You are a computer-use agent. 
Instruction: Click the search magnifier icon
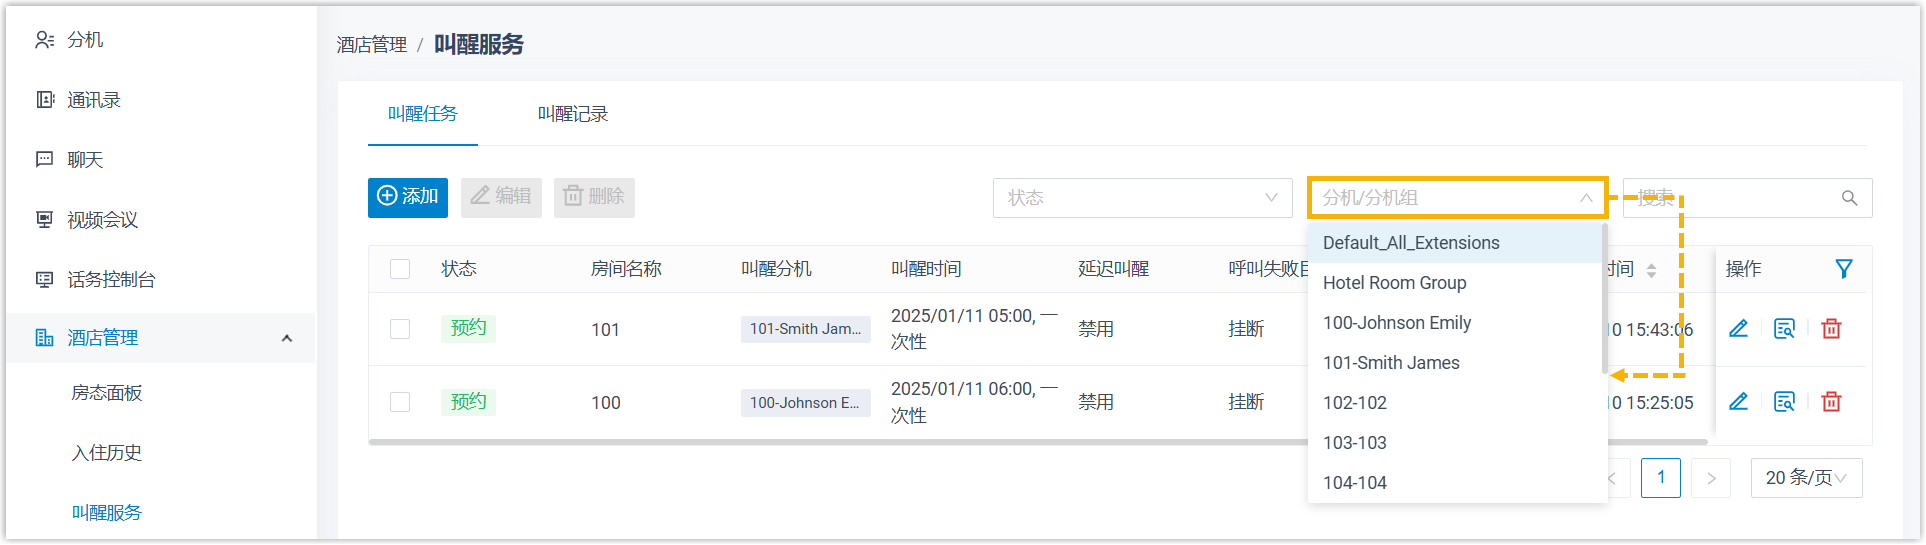point(1849,198)
